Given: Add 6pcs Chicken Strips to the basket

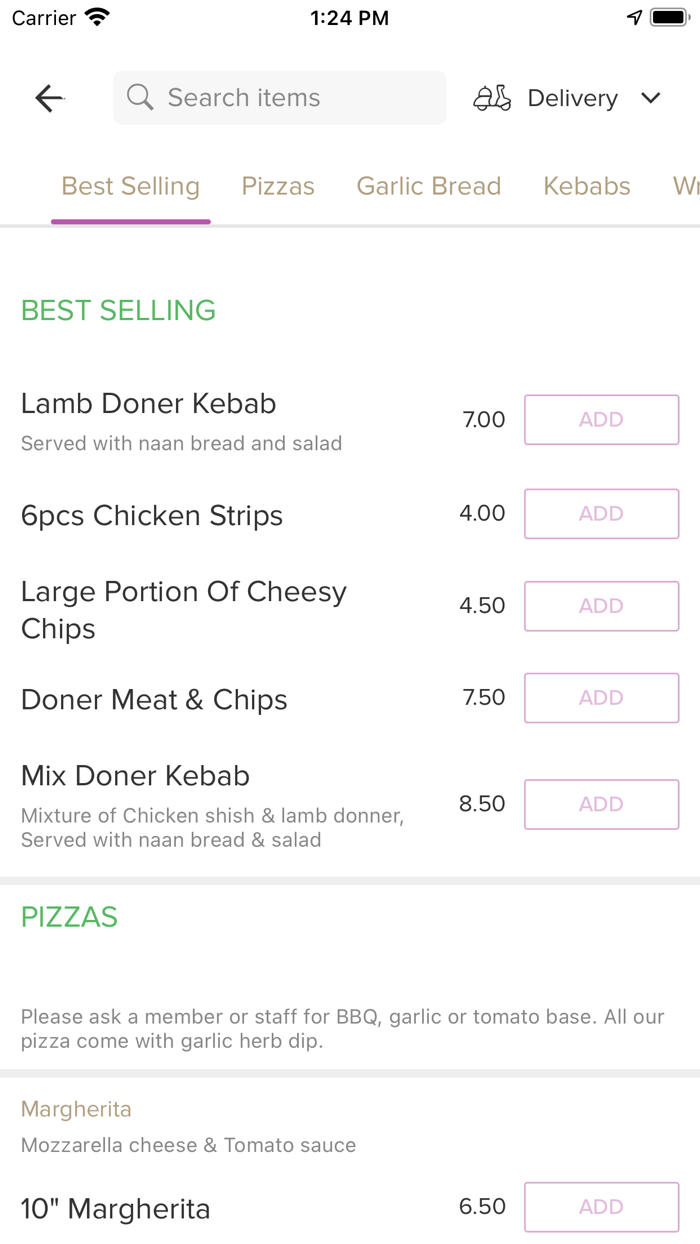Looking at the screenshot, I should pos(601,513).
